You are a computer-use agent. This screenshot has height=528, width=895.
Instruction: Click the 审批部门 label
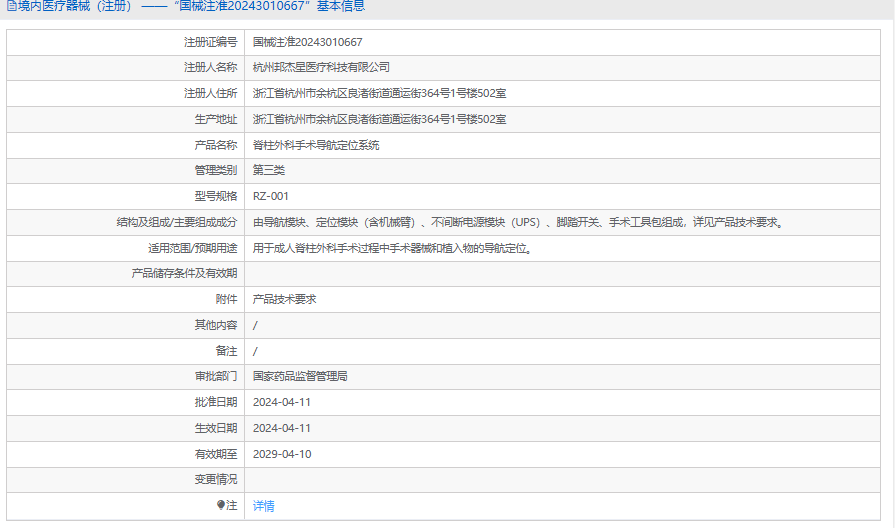216,376
